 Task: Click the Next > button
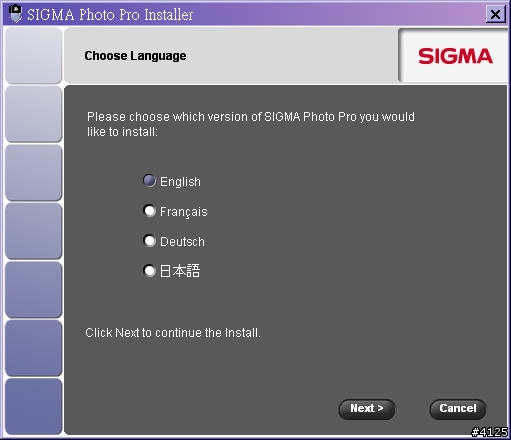(367, 409)
